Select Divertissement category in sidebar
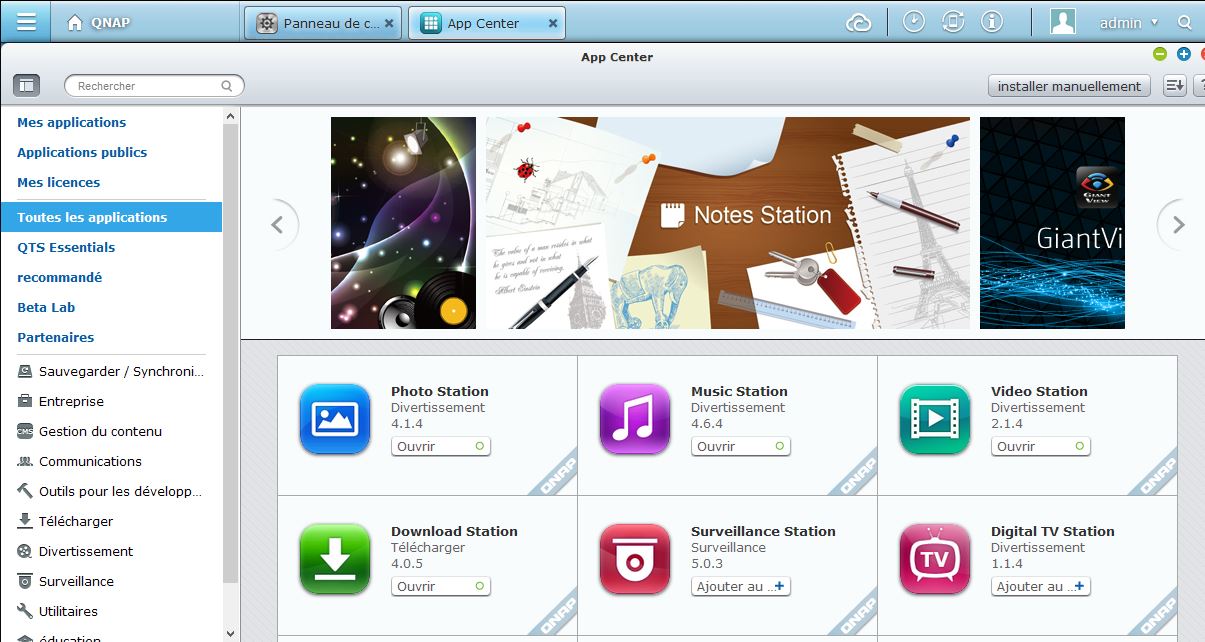This screenshot has width=1205, height=642. pos(75,551)
